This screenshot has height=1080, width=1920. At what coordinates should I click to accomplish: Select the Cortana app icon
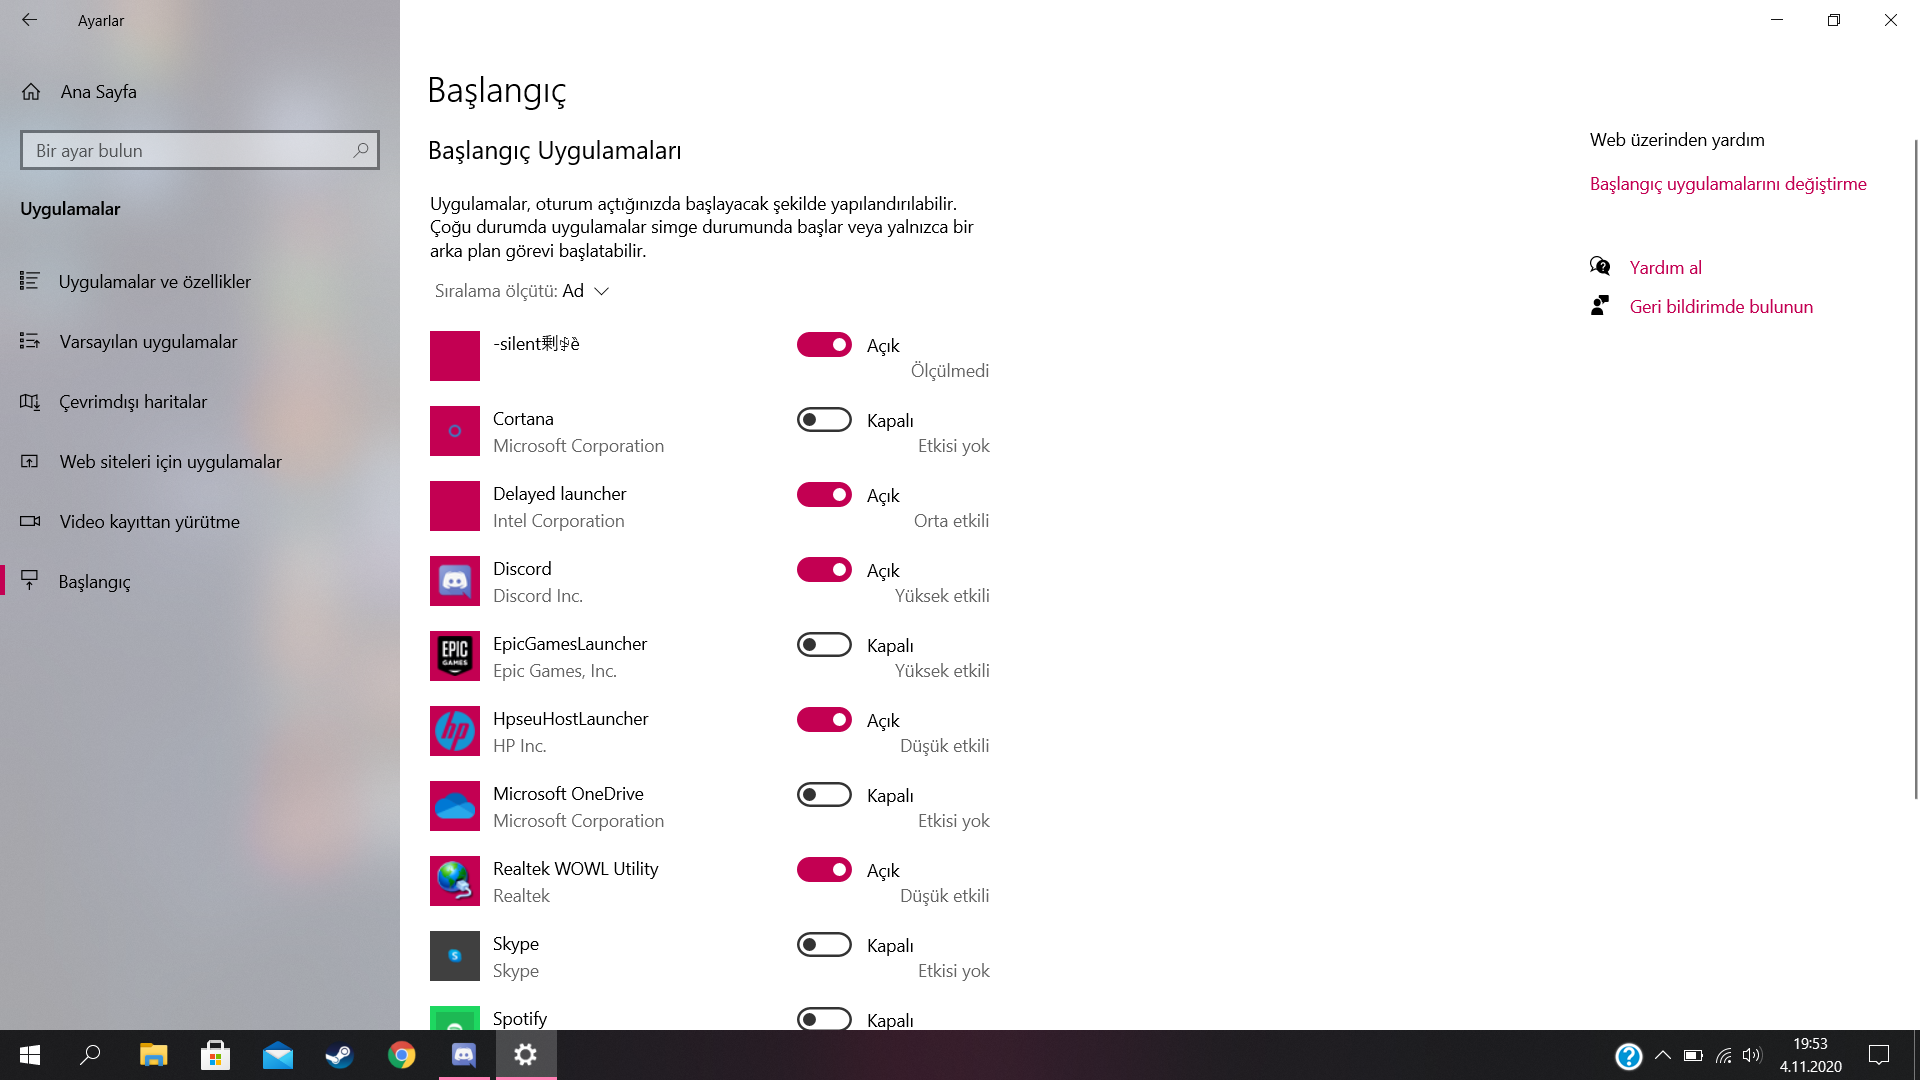(455, 431)
